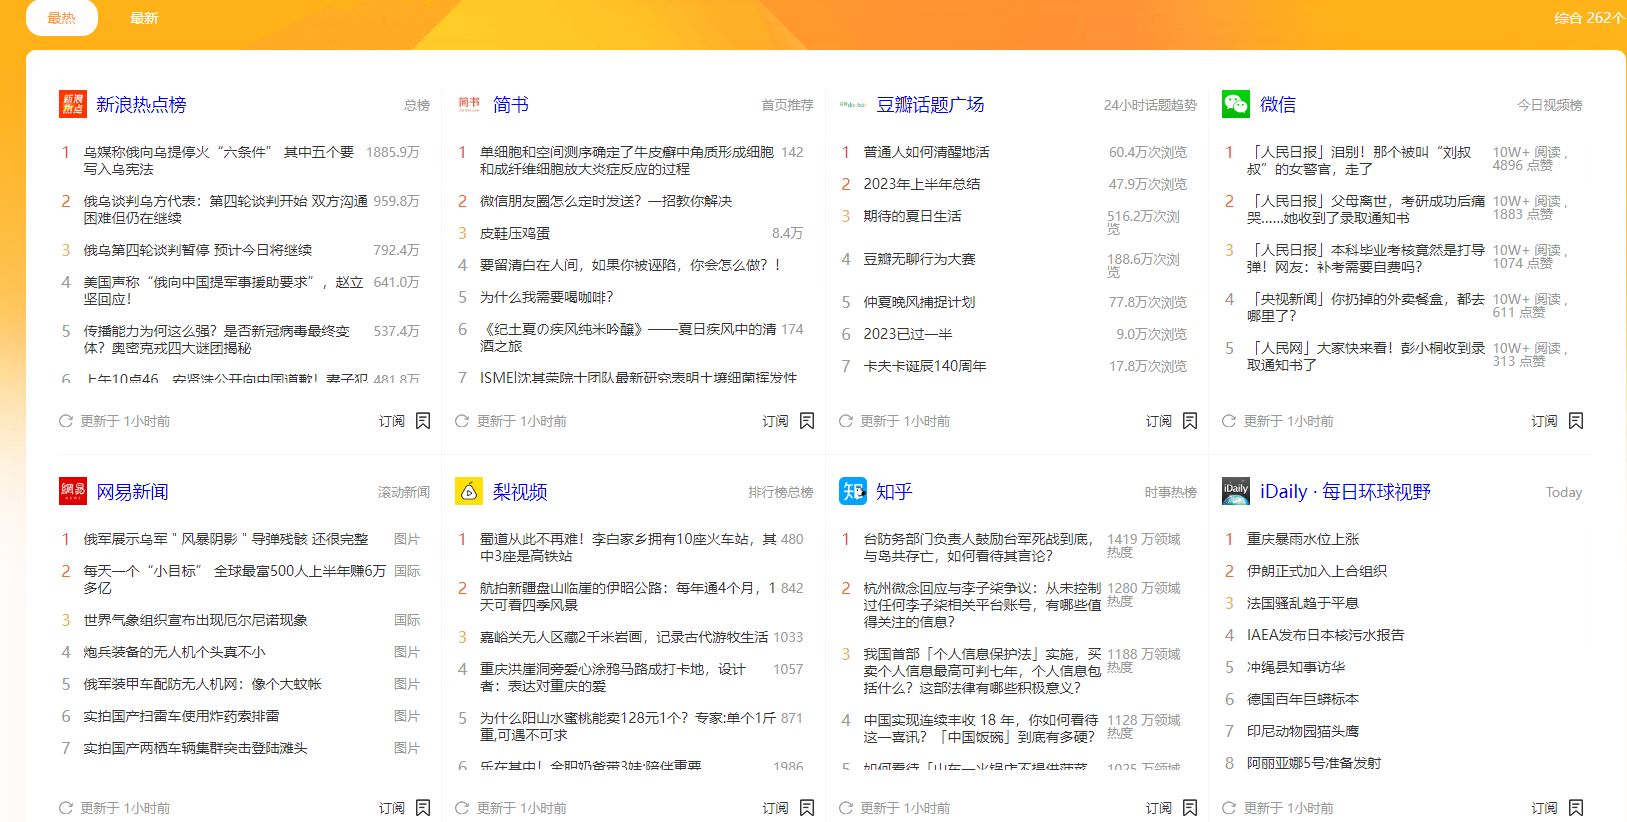1627x822 pixels.
Task: Click bookmark icon in 微信 card
Action: point(1576,421)
